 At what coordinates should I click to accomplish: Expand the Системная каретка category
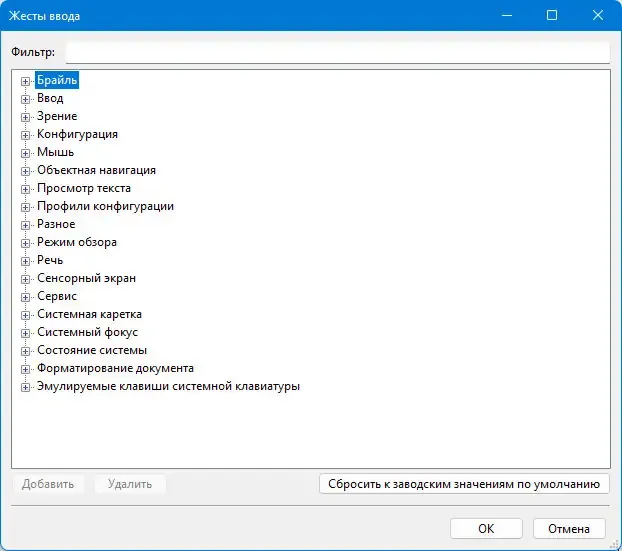25,315
